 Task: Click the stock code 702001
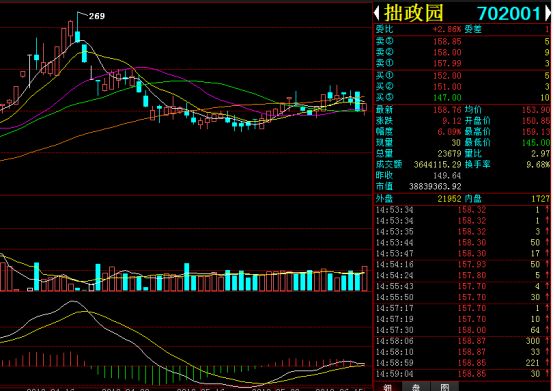click(x=509, y=14)
